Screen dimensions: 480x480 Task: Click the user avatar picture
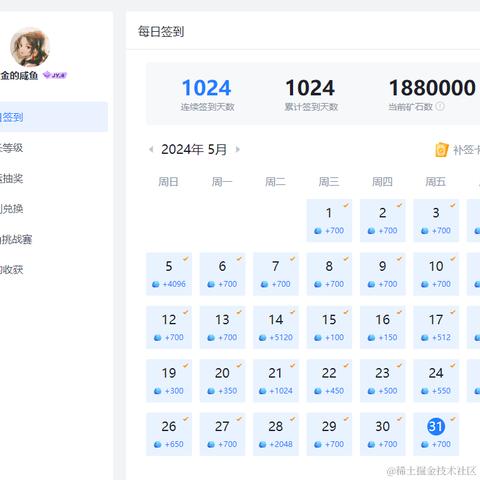30,47
